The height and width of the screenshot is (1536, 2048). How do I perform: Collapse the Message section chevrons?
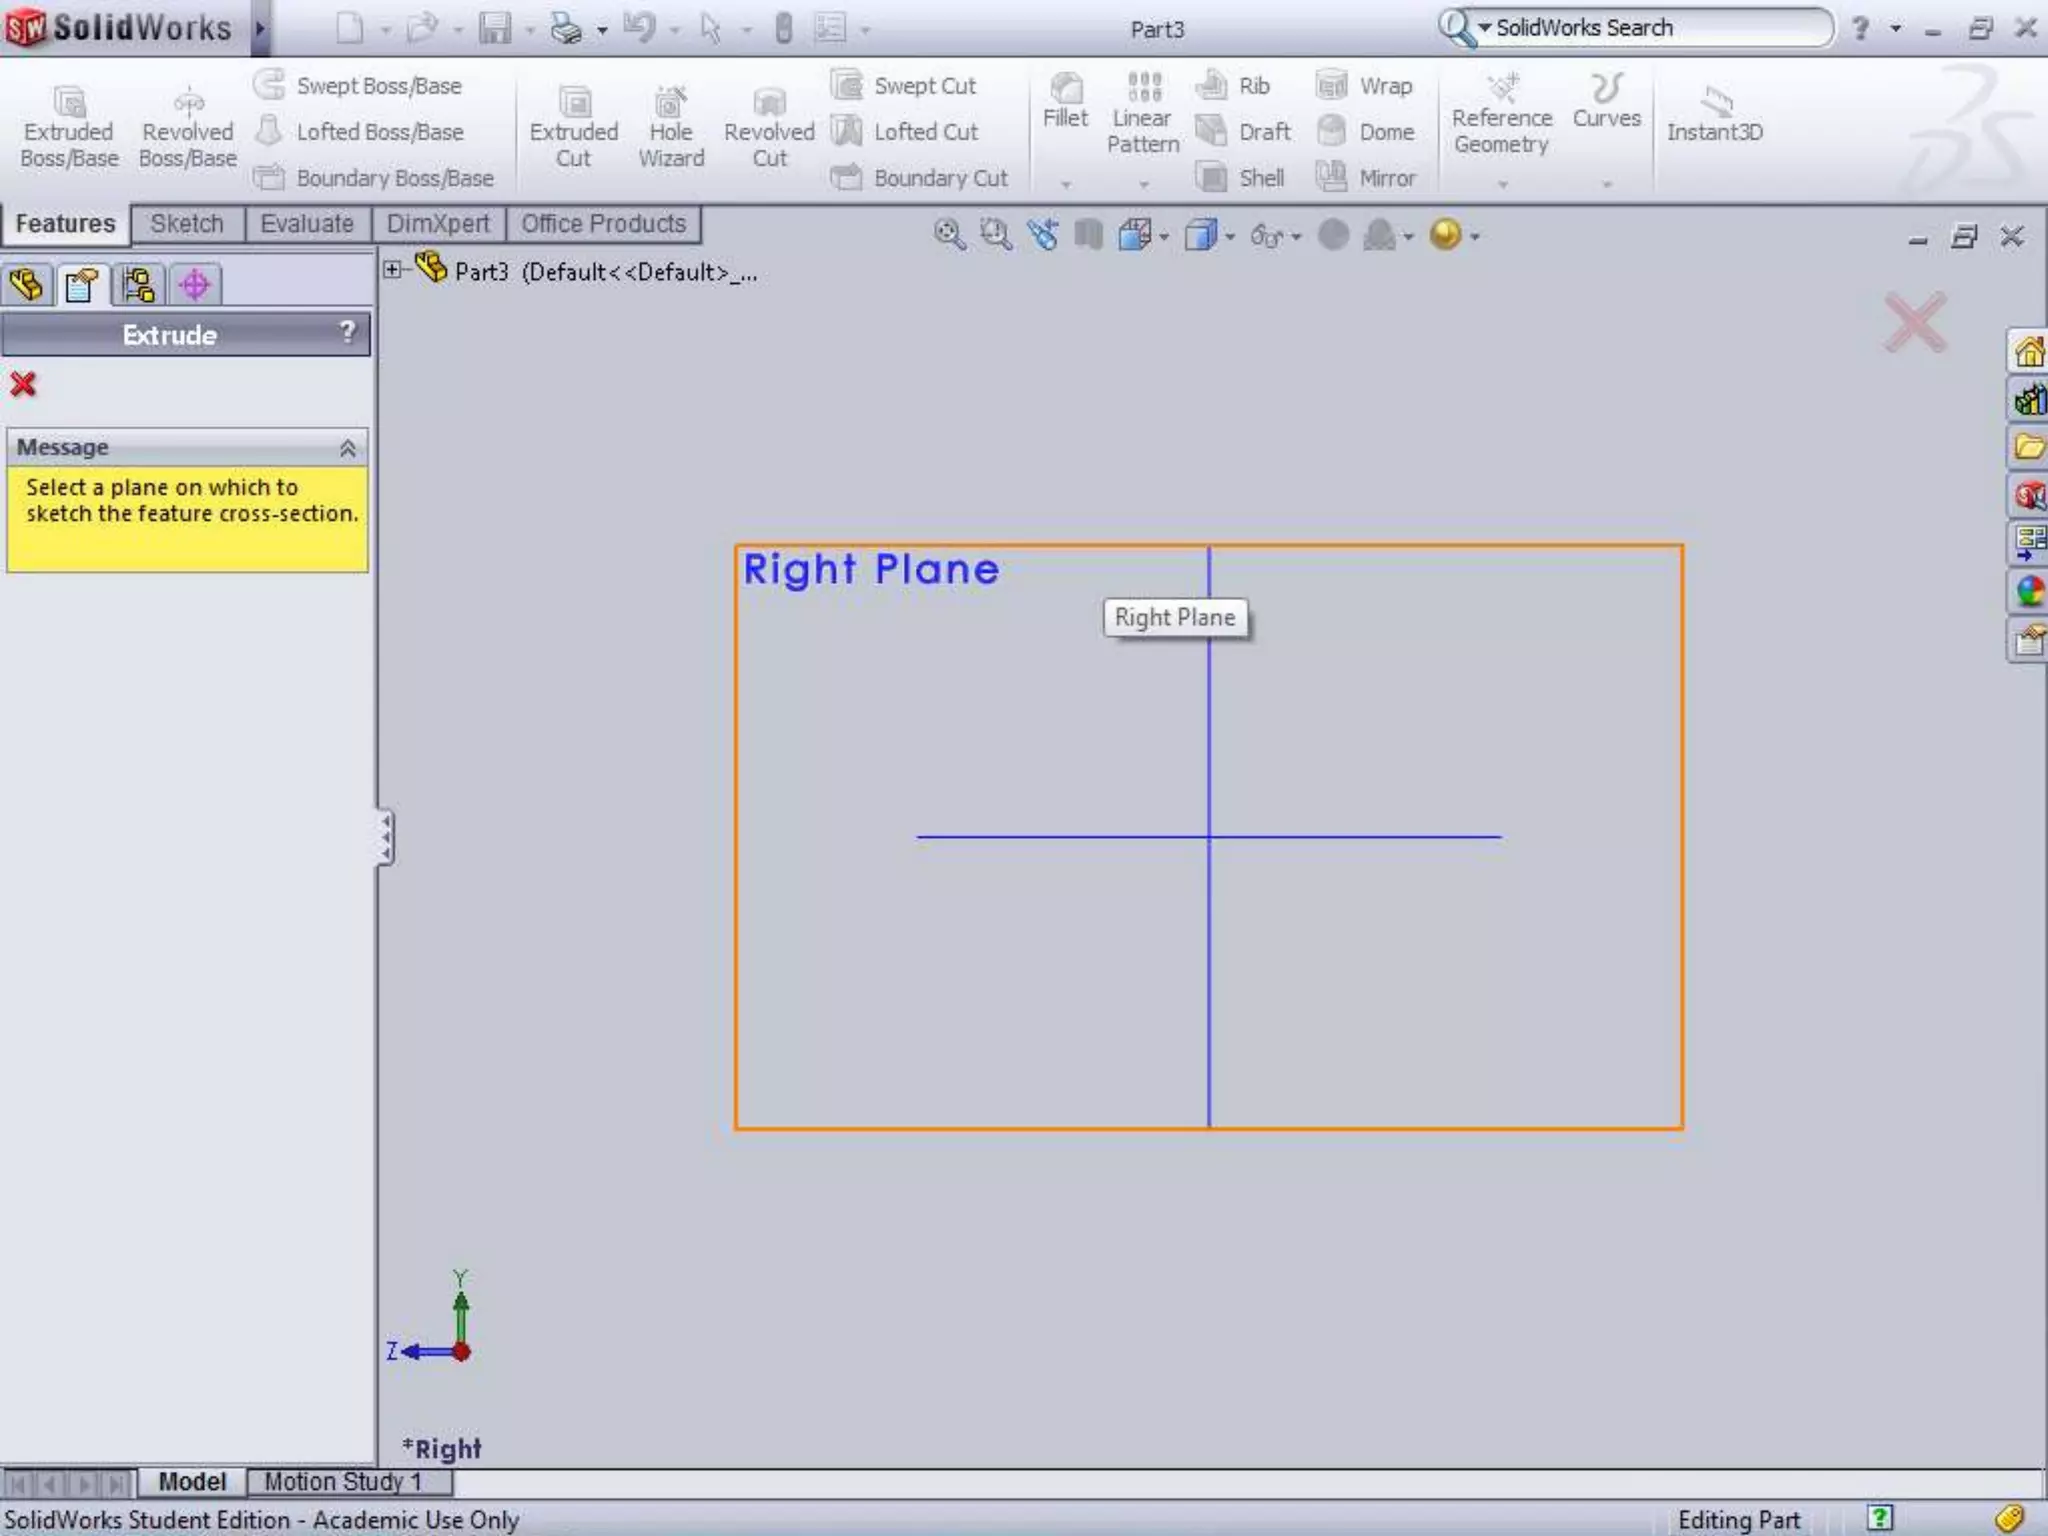point(347,448)
